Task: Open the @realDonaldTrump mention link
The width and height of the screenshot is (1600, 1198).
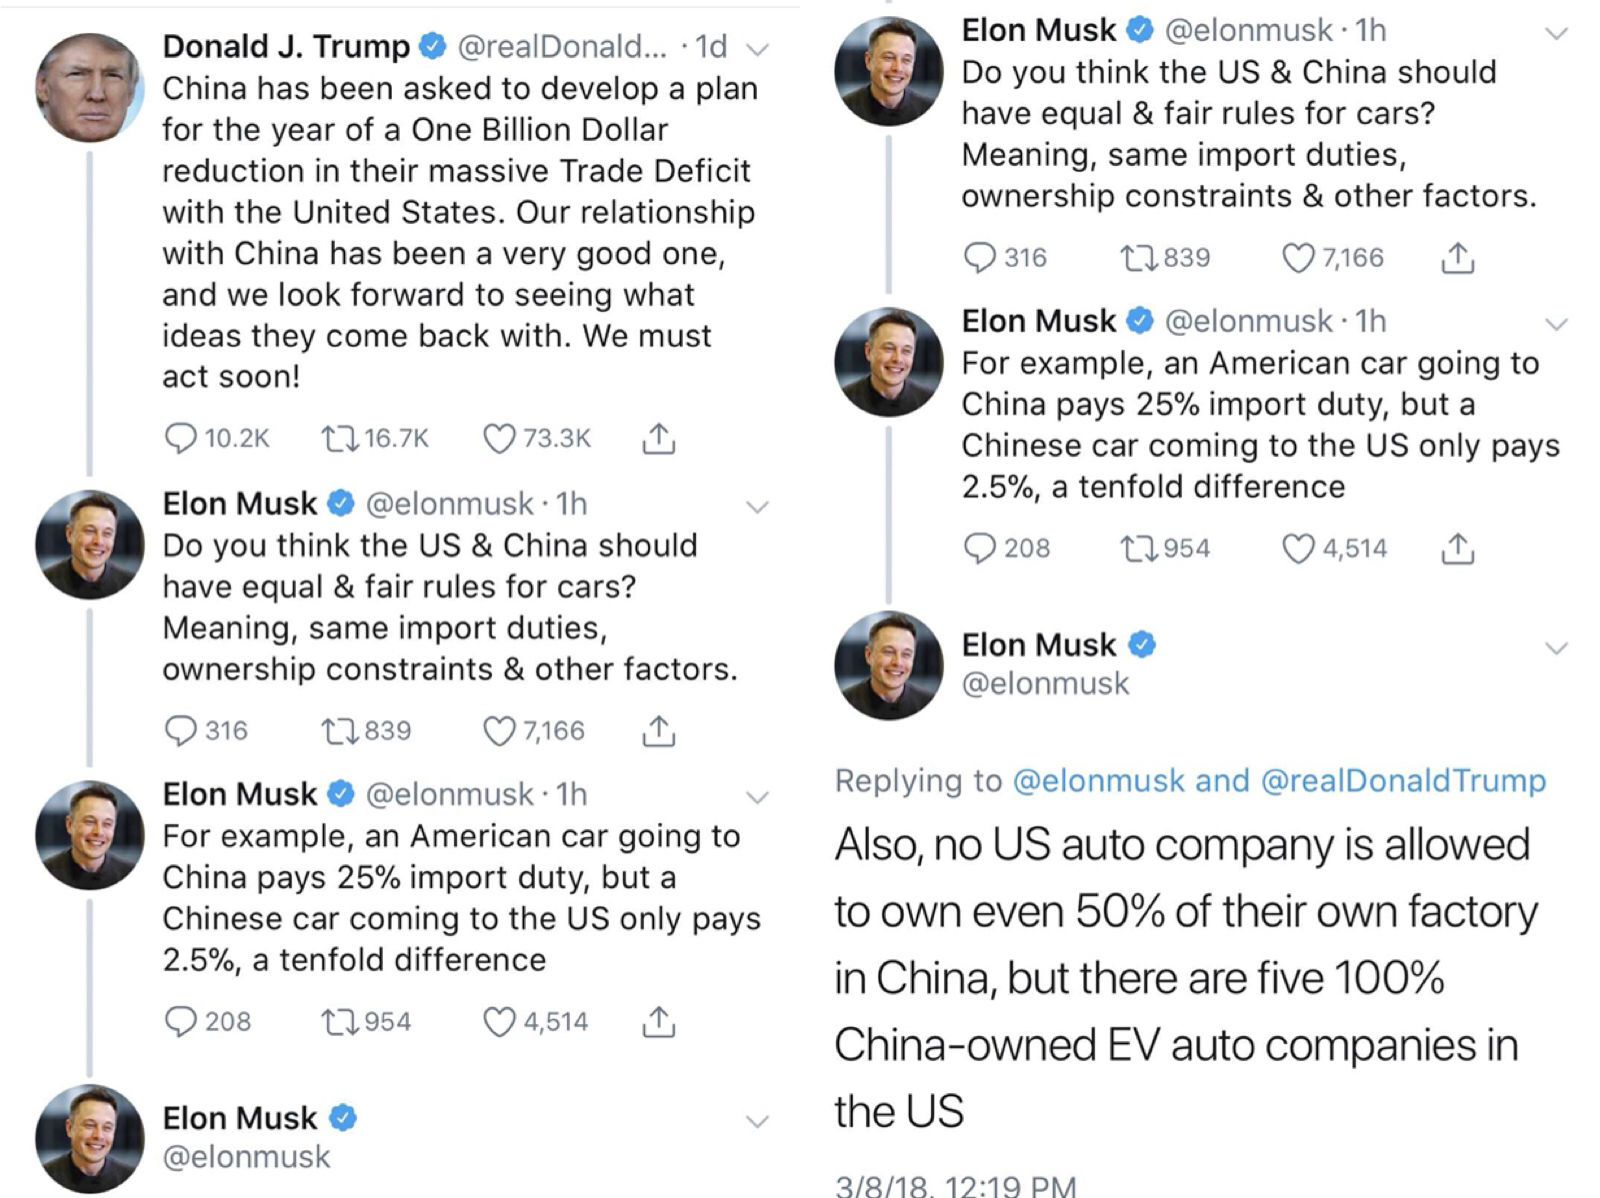Action: click(1403, 780)
